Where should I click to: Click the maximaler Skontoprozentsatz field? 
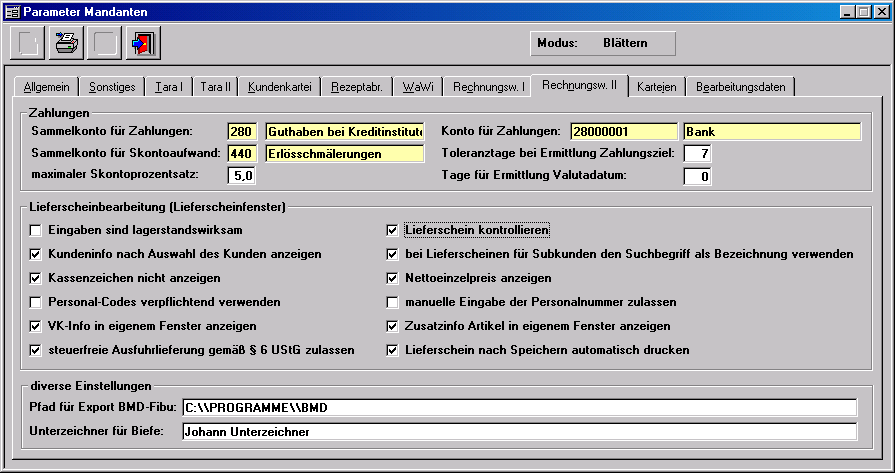tap(242, 176)
